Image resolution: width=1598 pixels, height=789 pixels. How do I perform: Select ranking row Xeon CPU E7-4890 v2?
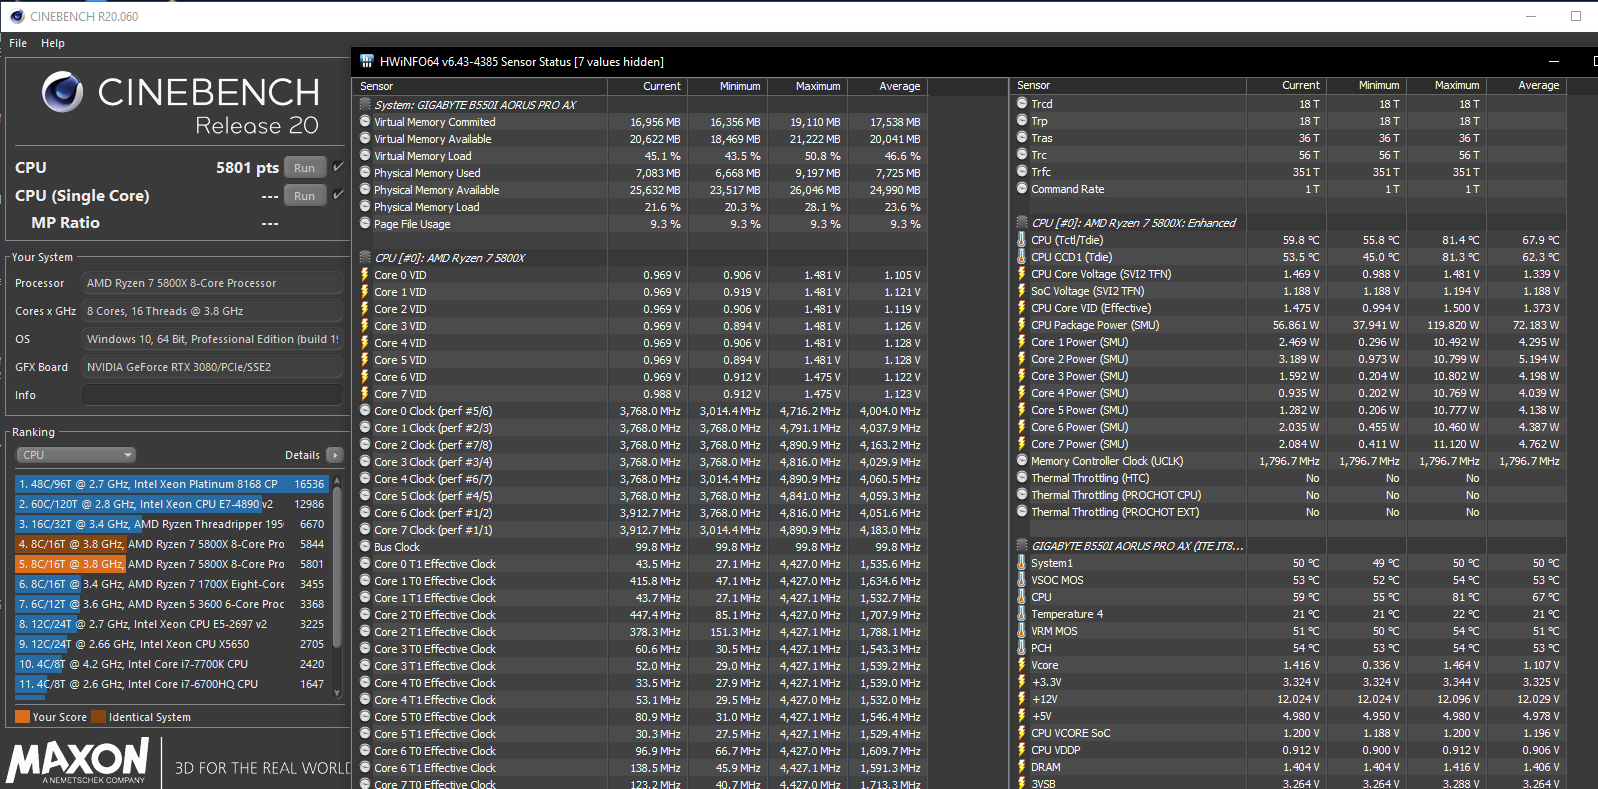tap(171, 504)
